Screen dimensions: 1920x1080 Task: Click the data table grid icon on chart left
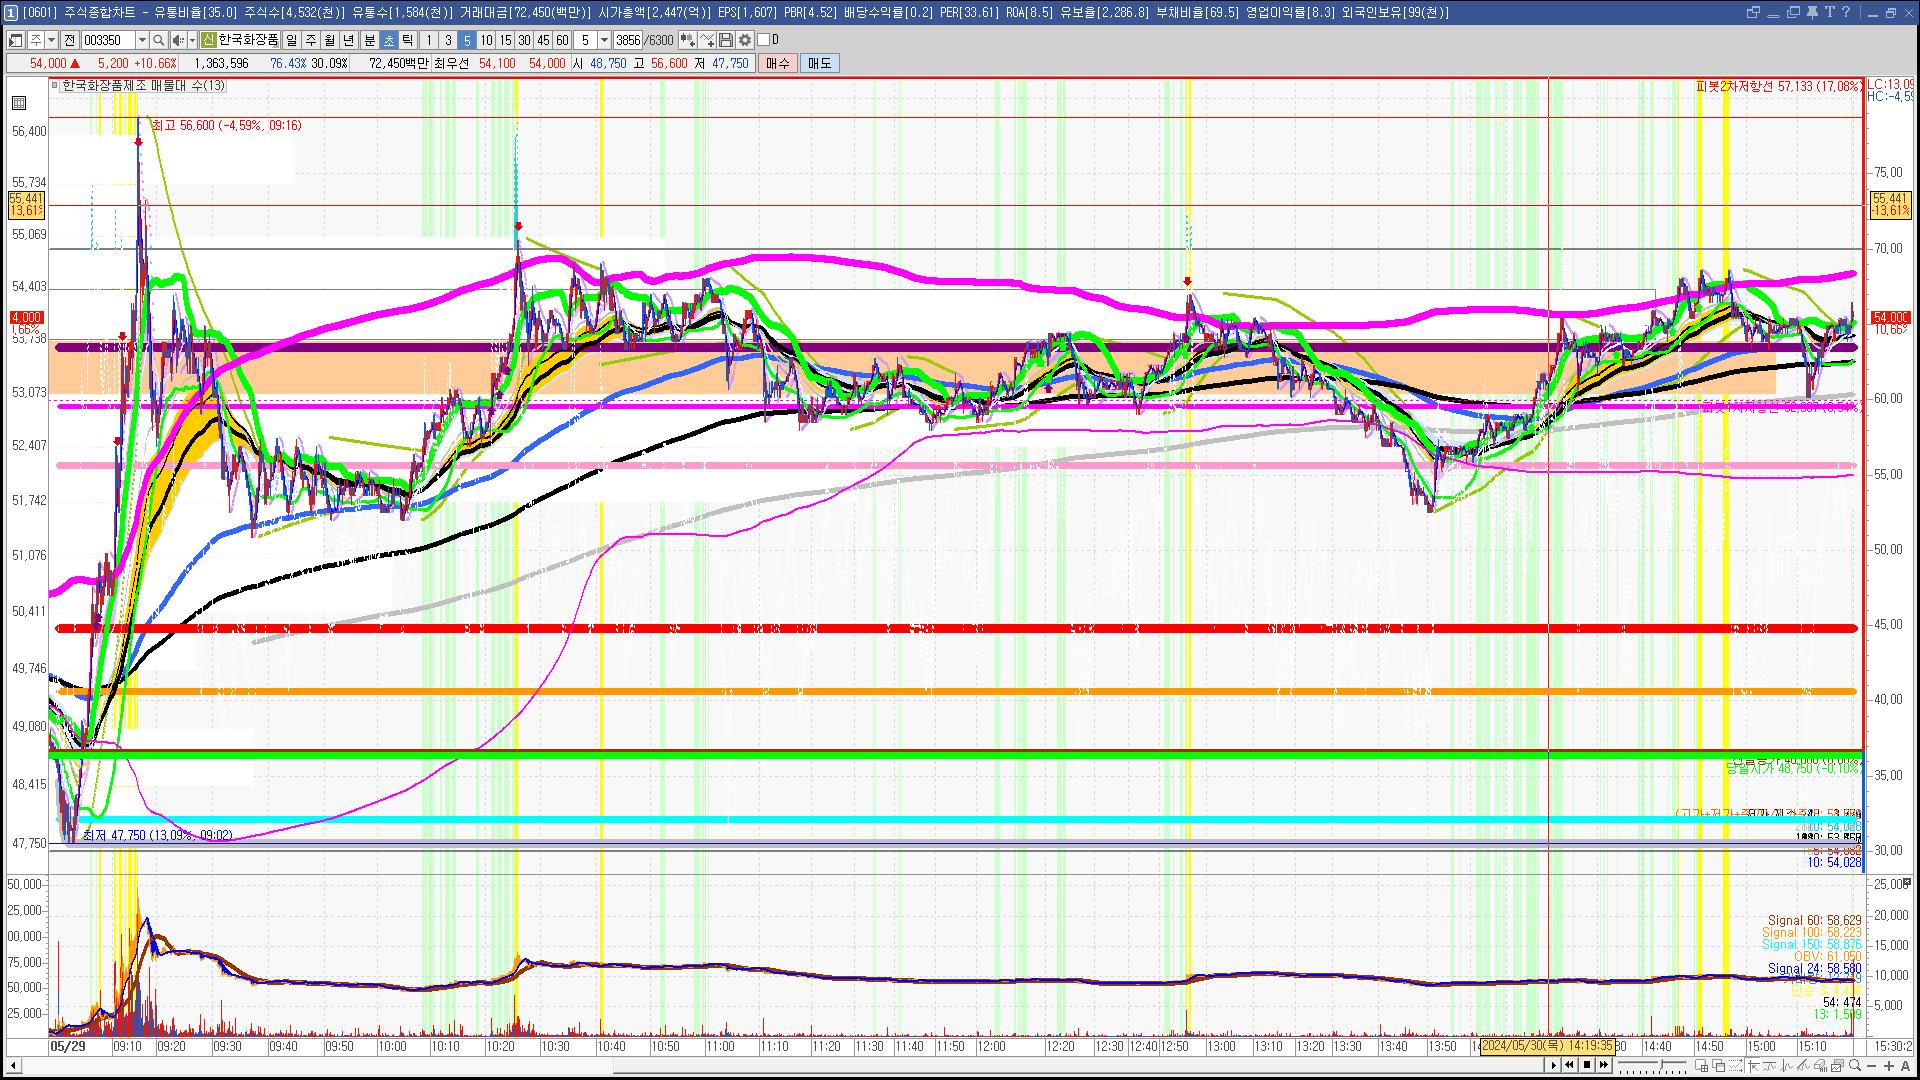point(19,103)
